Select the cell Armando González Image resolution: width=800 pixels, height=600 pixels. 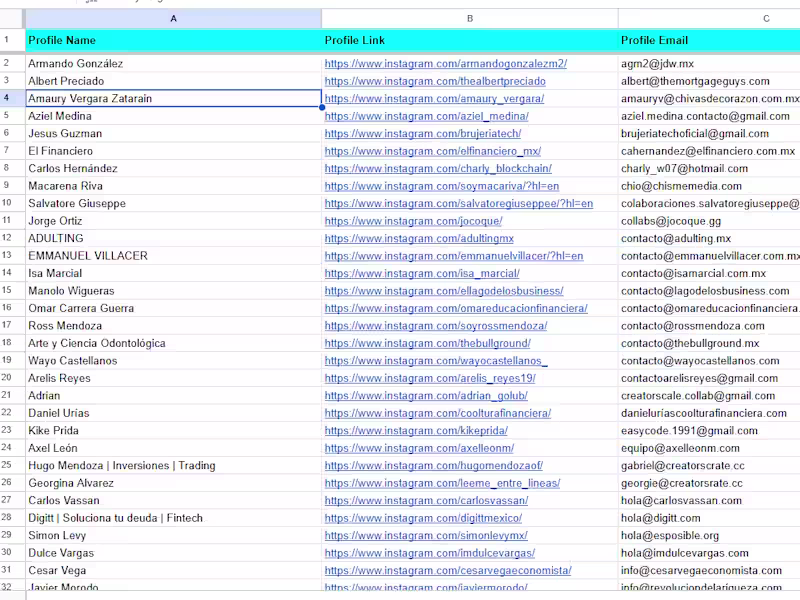(173, 64)
